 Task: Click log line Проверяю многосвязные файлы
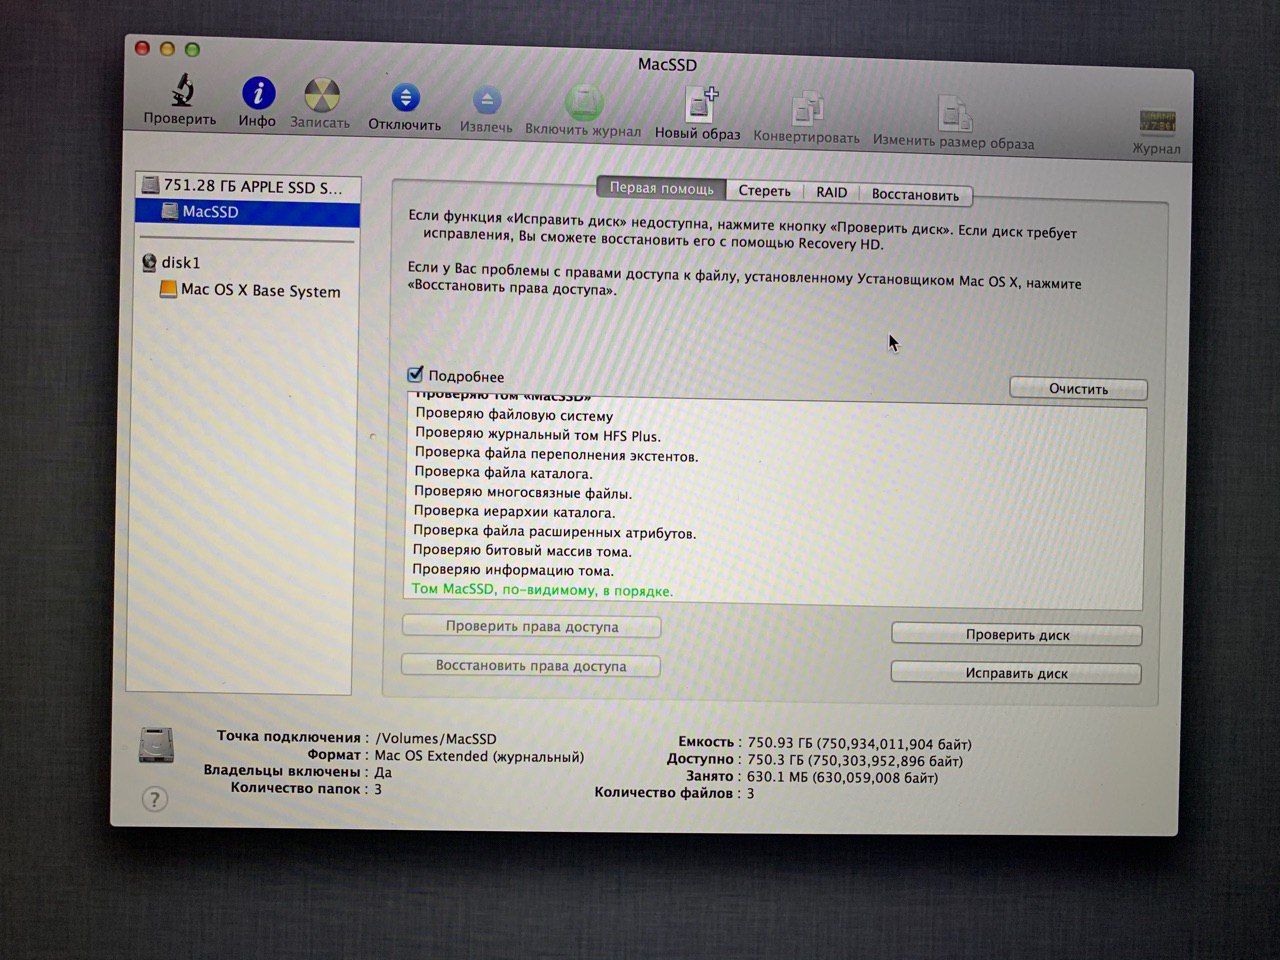coord(523,493)
